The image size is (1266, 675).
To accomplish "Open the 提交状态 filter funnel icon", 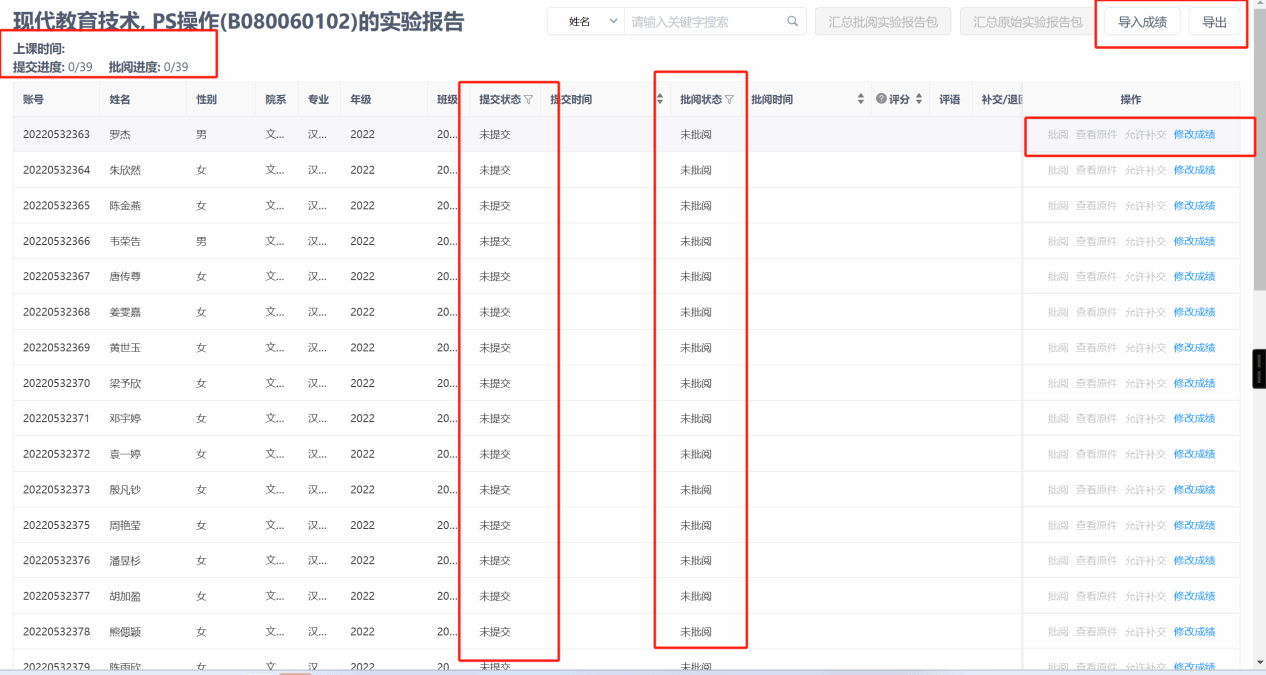I will point(528,100).
